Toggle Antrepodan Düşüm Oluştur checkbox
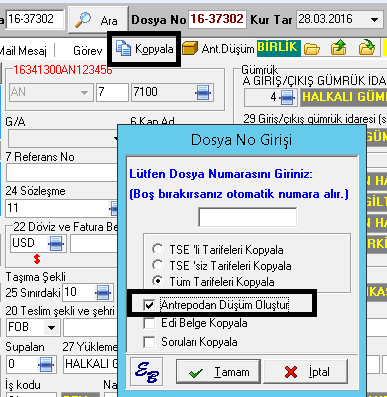 [x=149, y=305]
